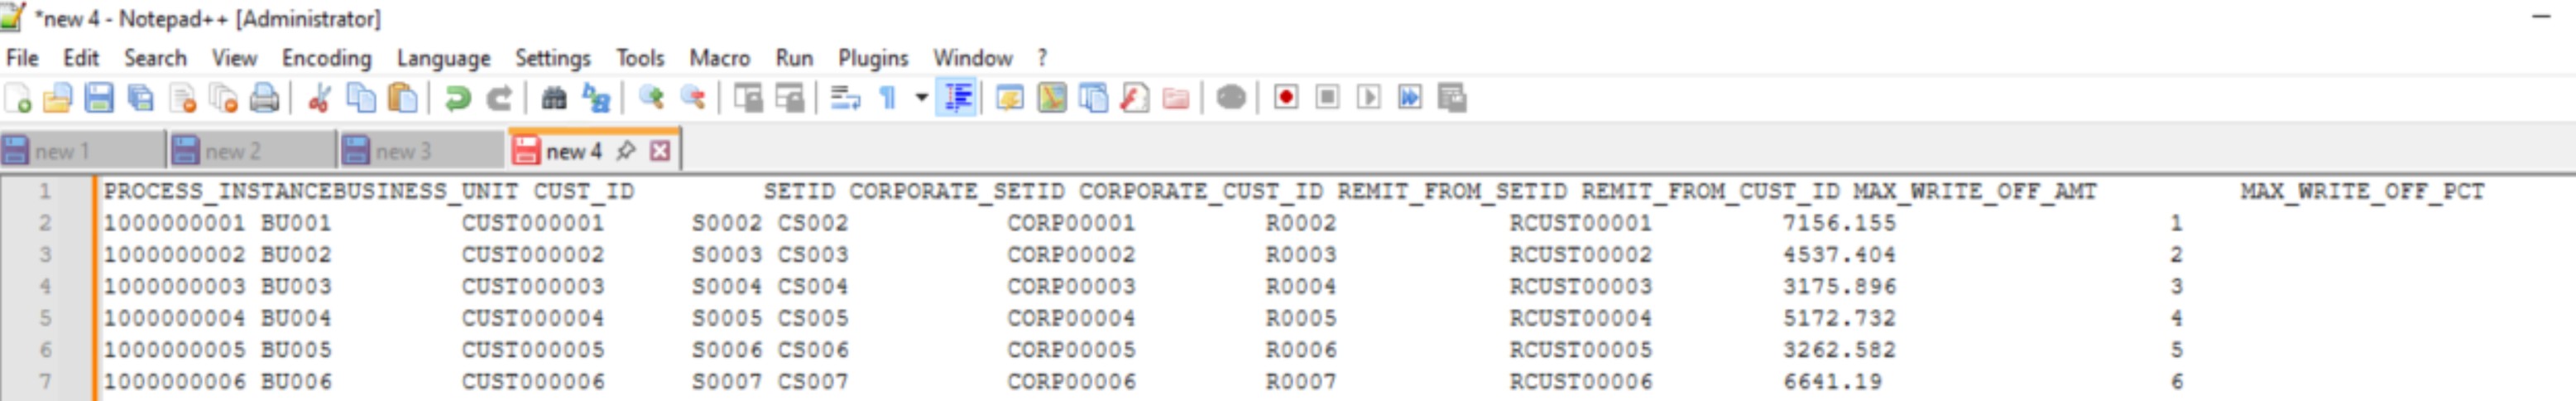Zoom in with magnifier plus icon
The width and height of the screenshot is (2576, 401).
[652, 98]
